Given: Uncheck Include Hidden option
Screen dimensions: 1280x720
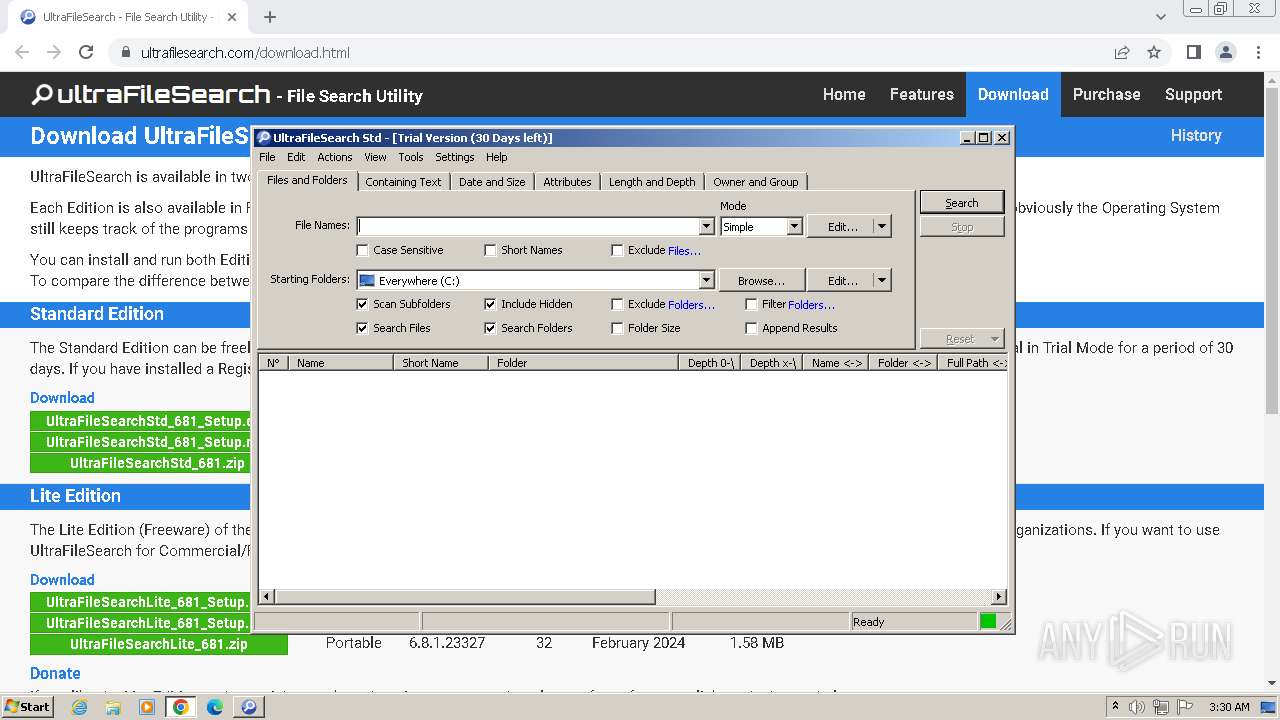Looking at the screenshot, I should coord(490,304).
